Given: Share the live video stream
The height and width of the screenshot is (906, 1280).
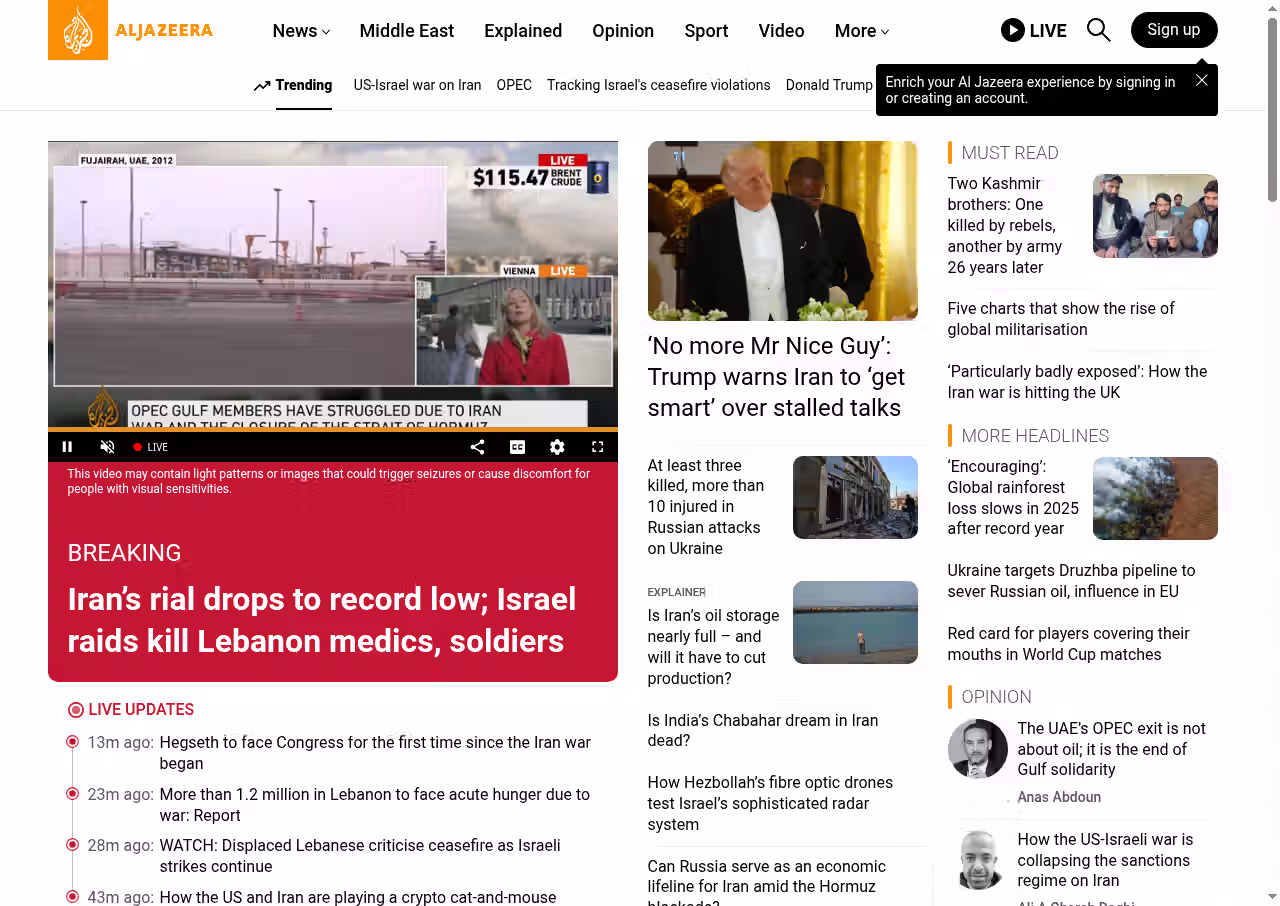Looking at the screenshot, I should pyautogui.click(x=477, y=447).
